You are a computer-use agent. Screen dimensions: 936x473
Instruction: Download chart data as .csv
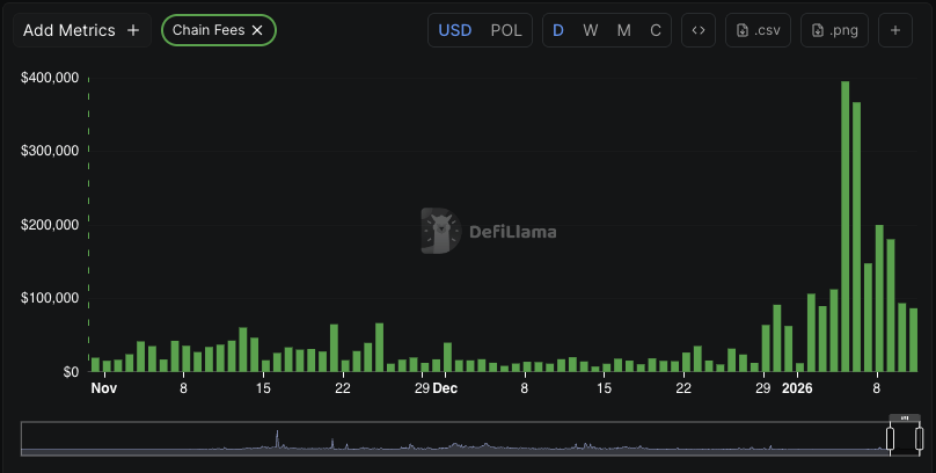pyautogui.click(x=756, y=30)
